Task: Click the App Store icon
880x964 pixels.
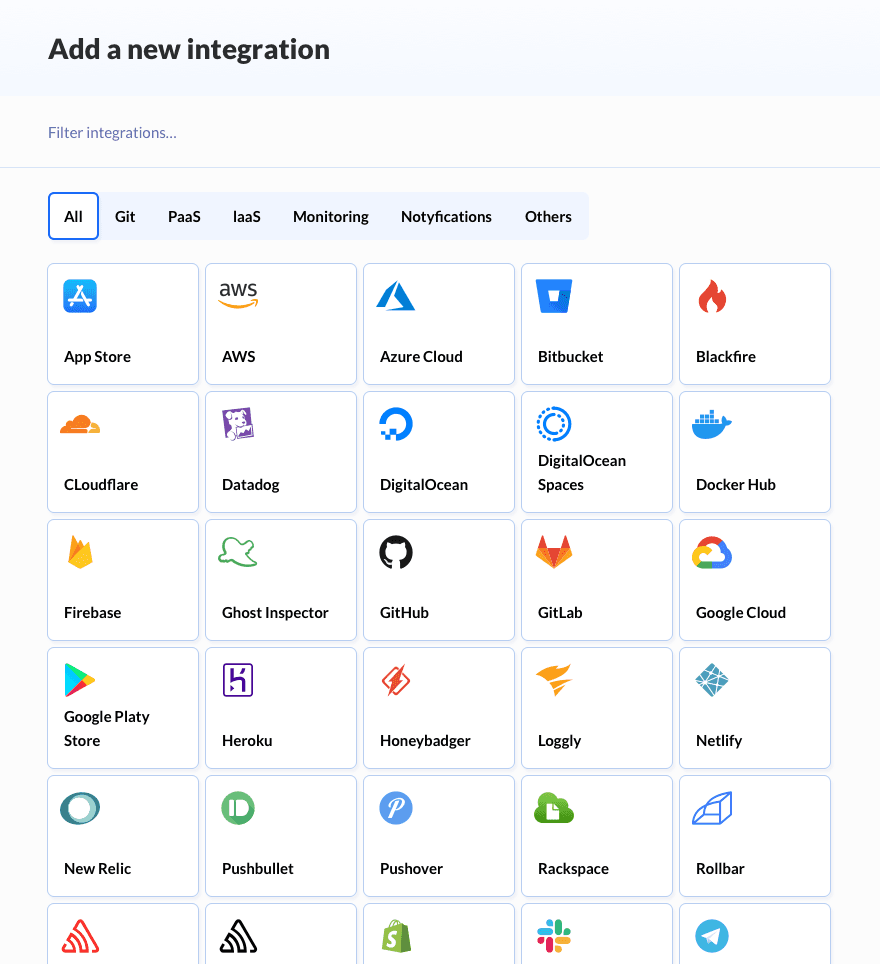Action: pos(80,296)
